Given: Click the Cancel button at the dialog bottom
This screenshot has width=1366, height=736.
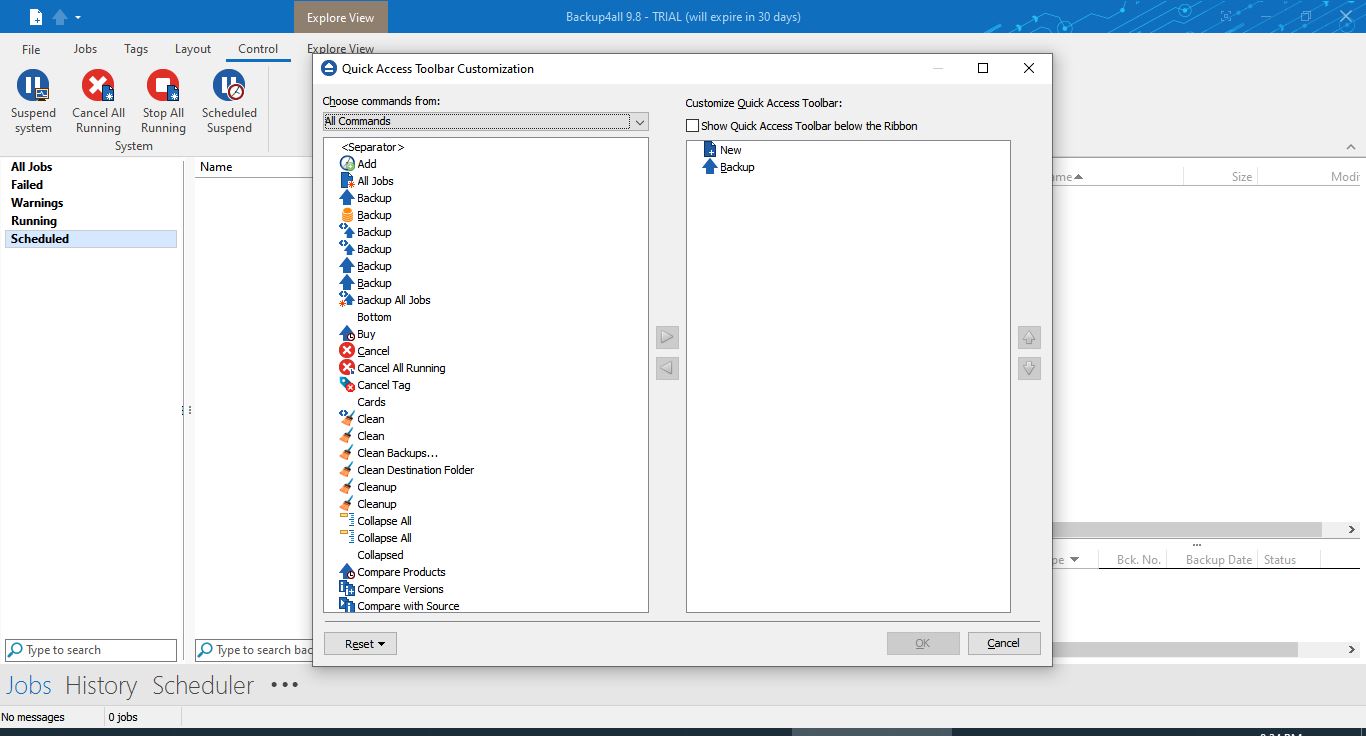Looking at the screenshot, I should pyautogui.click(x=1004, y=643).
